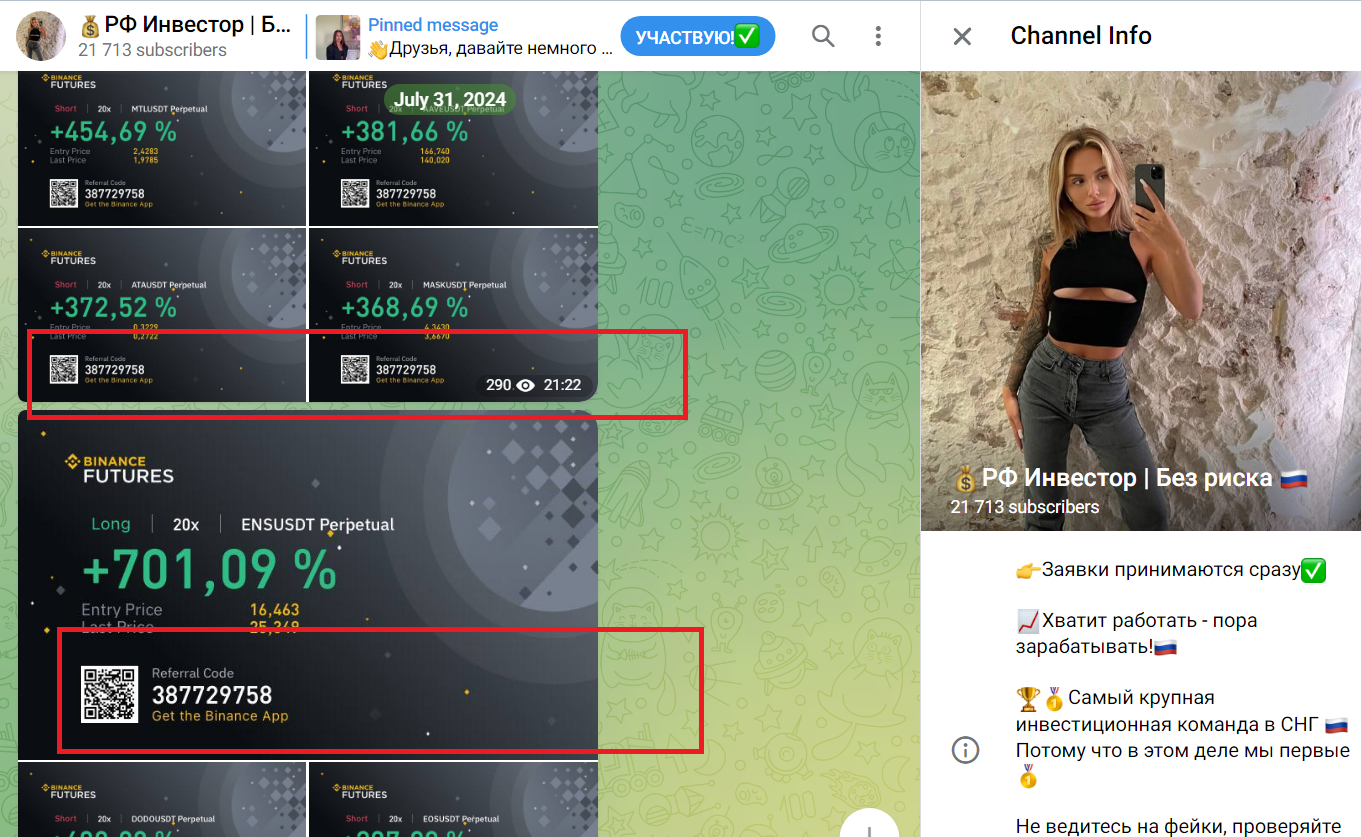Open the large channel profile photo
The height and width of the screenshot is (837, 1361).
pos(1141,300)
